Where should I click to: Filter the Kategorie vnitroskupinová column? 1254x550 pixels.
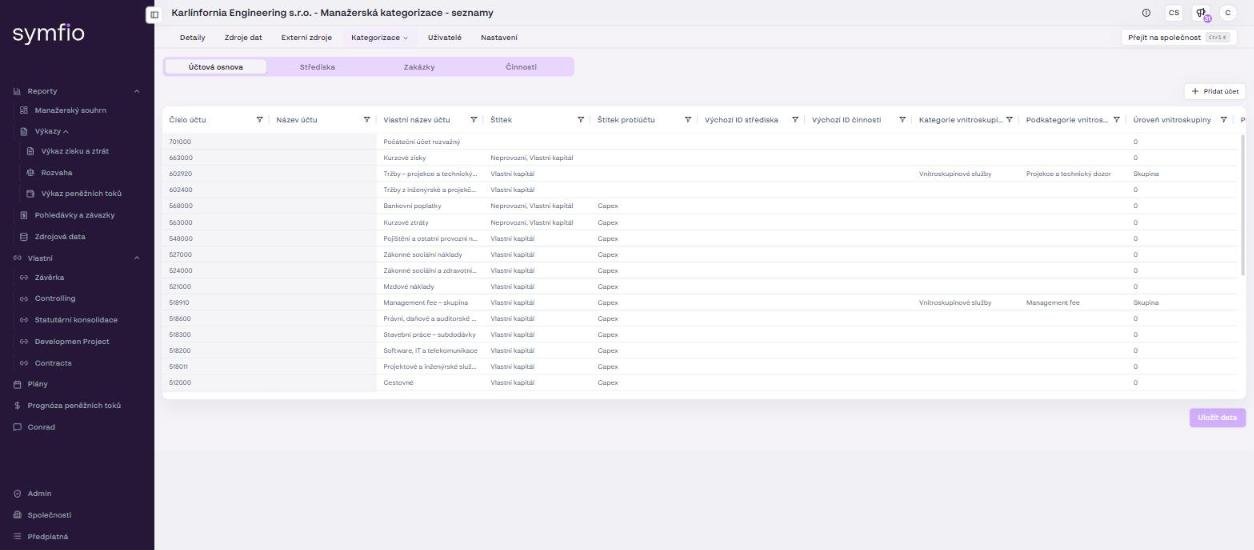pos(1009,120)
